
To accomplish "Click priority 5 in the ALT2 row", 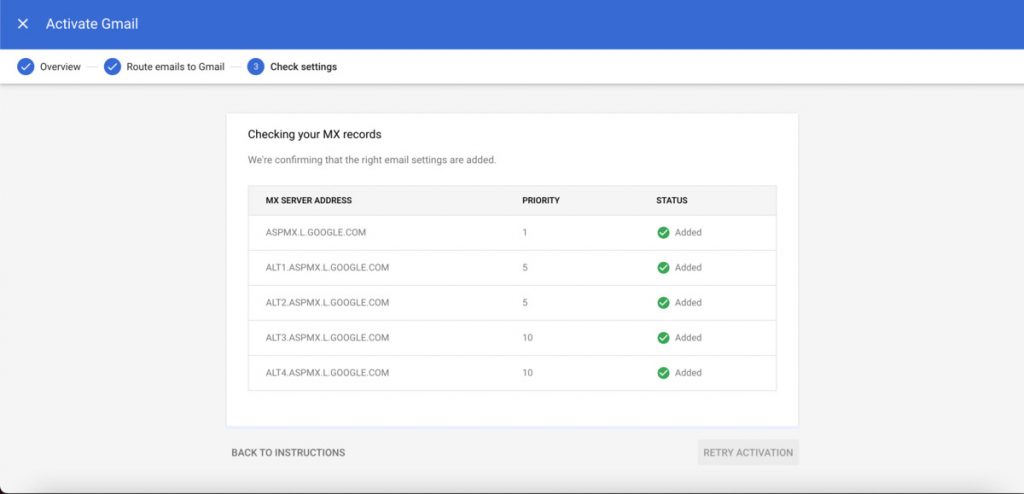I will 525,303.
